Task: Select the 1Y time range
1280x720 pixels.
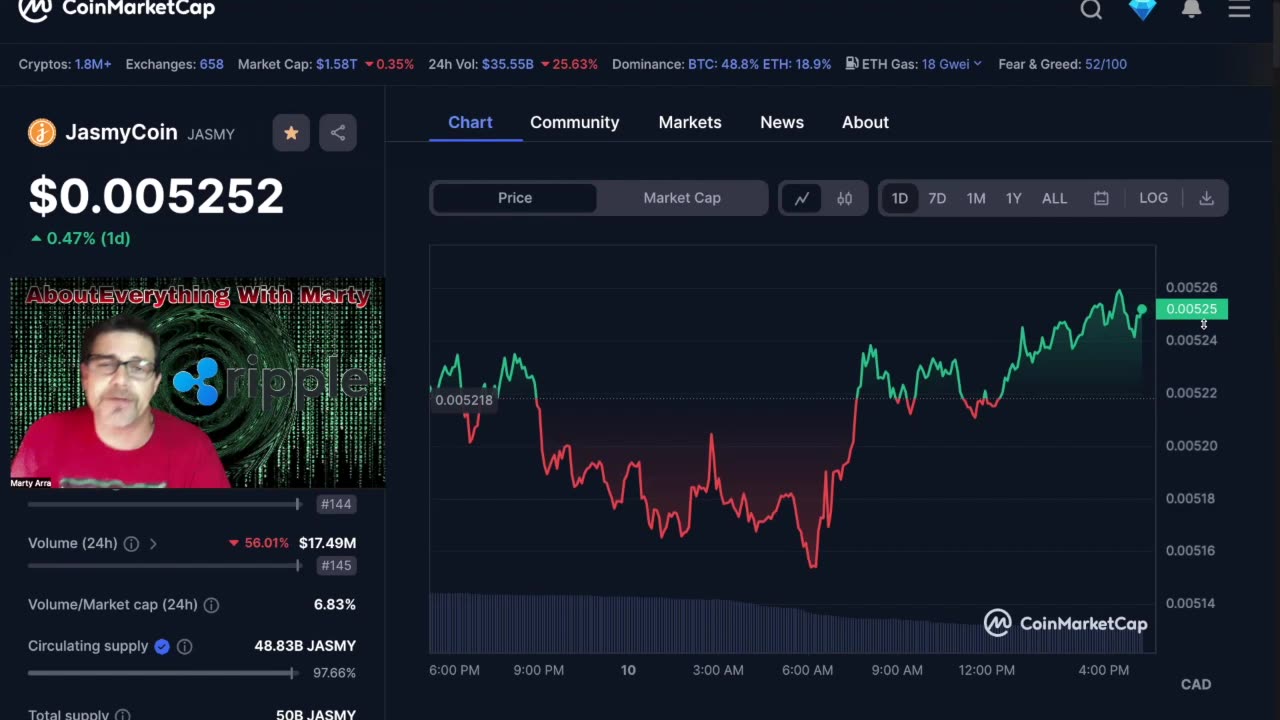Action: point(1014,198)
